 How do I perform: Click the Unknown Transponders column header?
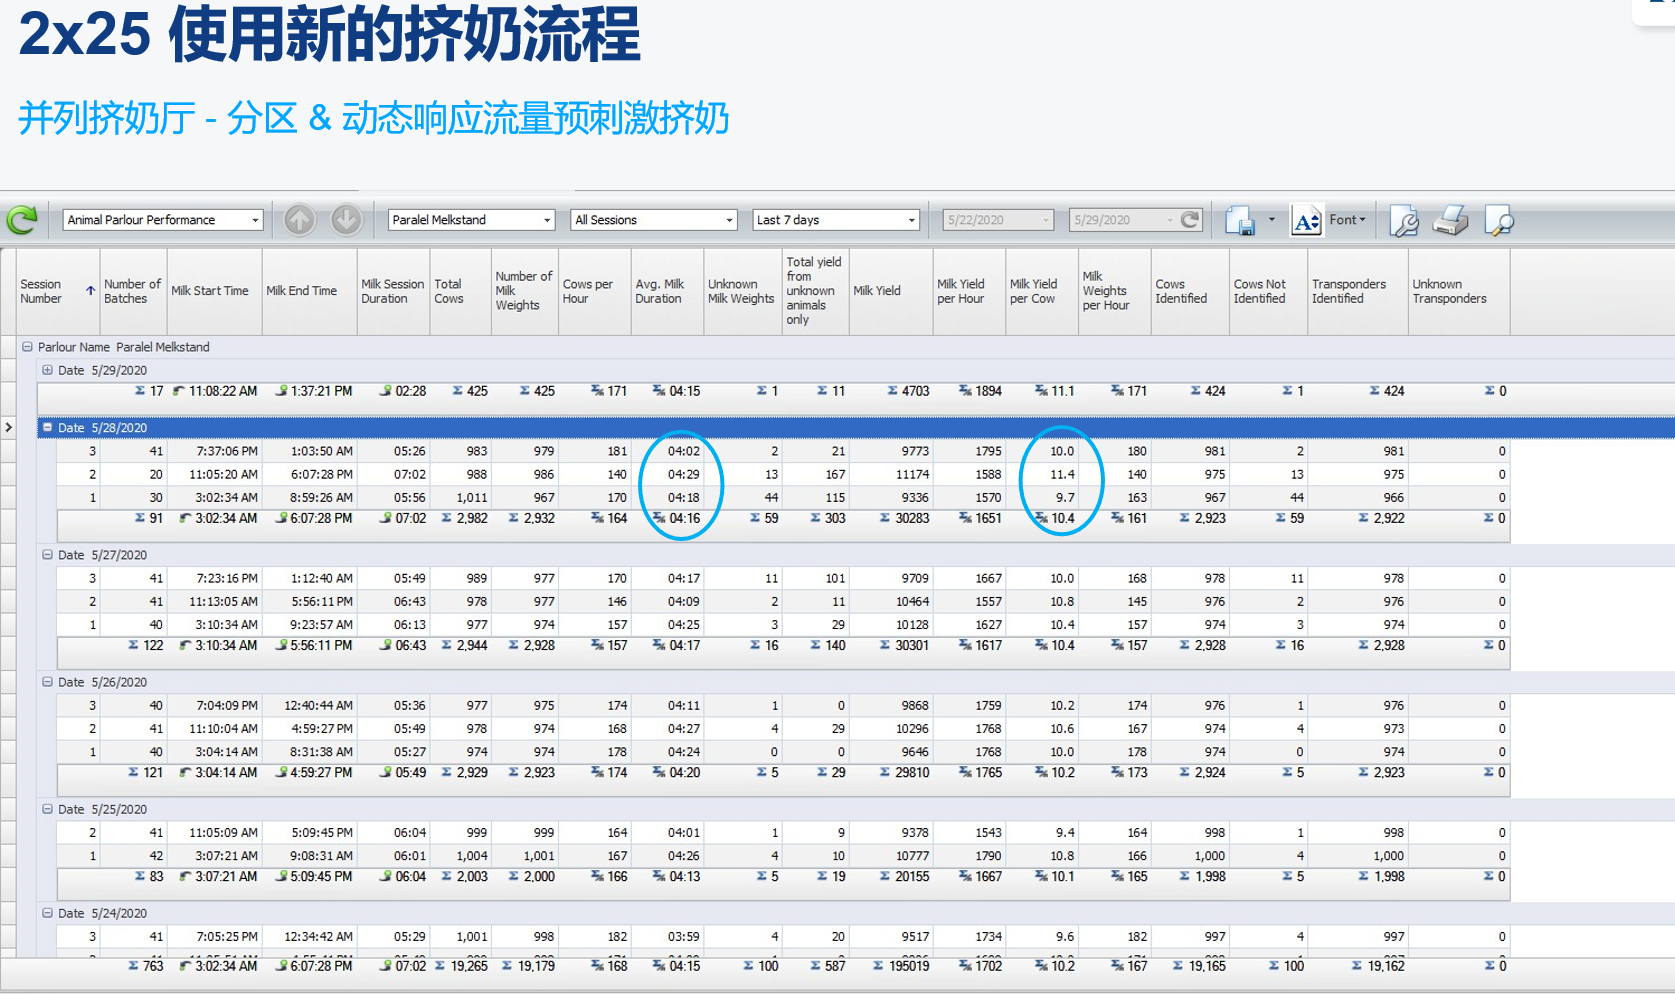pyautogui.click(x=1459, y=291)
